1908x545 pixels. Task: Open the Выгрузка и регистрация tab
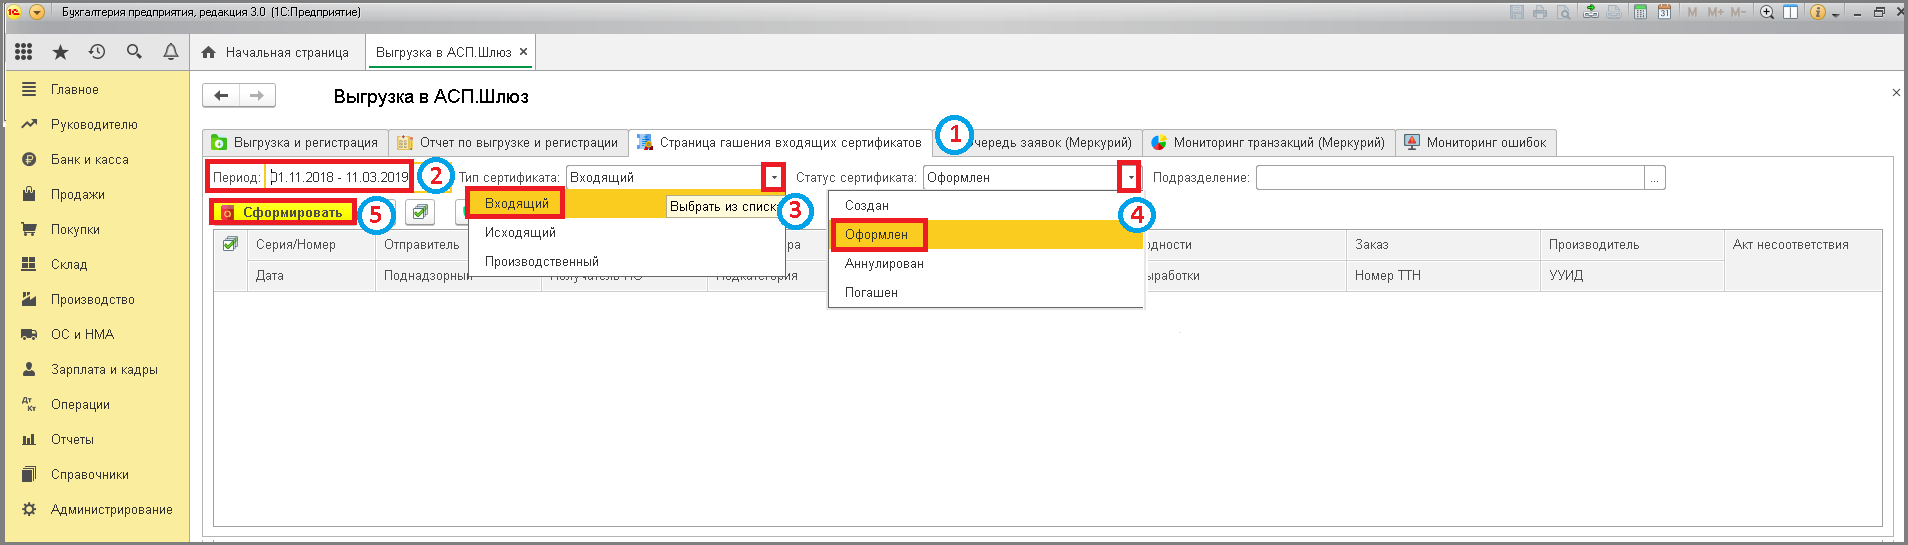click(295, 143)
